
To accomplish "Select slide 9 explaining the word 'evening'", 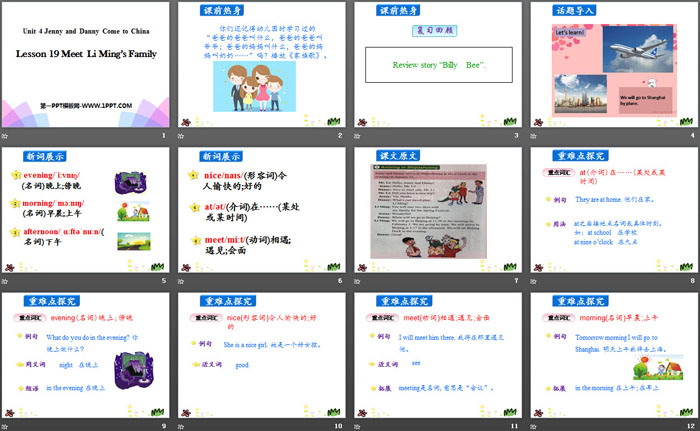I will [x=85, y=355].
